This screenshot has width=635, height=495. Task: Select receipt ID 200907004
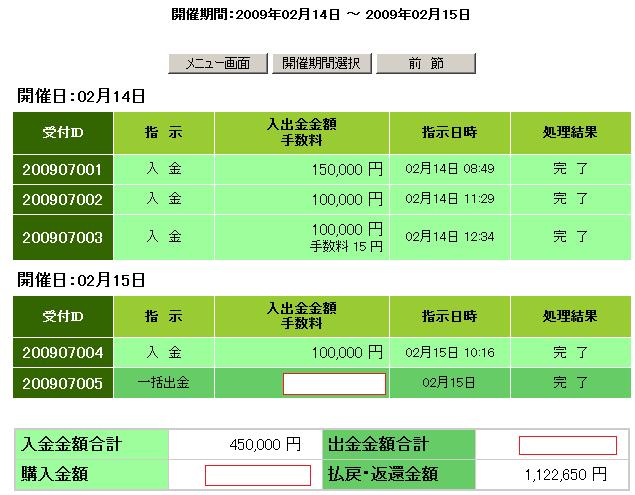coord(63,352)
